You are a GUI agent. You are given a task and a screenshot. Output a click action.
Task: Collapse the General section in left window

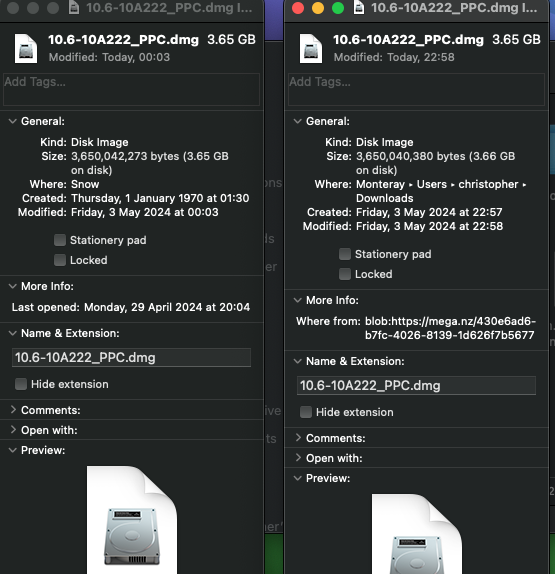pos(13,121)
